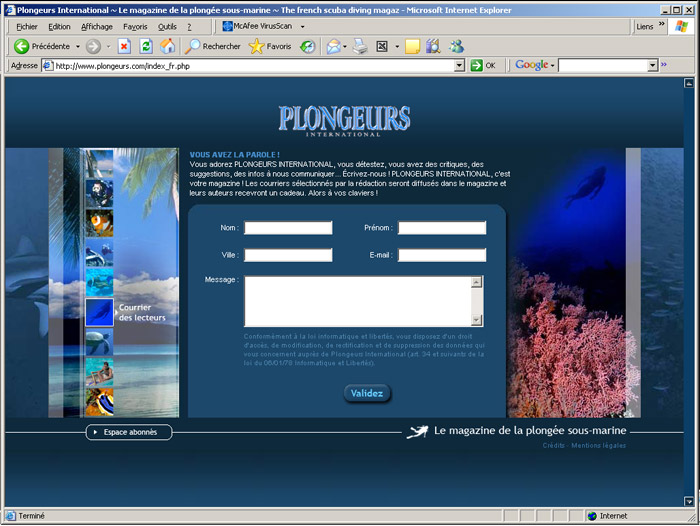Viewport: 700px width, 526px height.
Task: Click the Print icon in toolbar
Action: [x=360, y=46]
